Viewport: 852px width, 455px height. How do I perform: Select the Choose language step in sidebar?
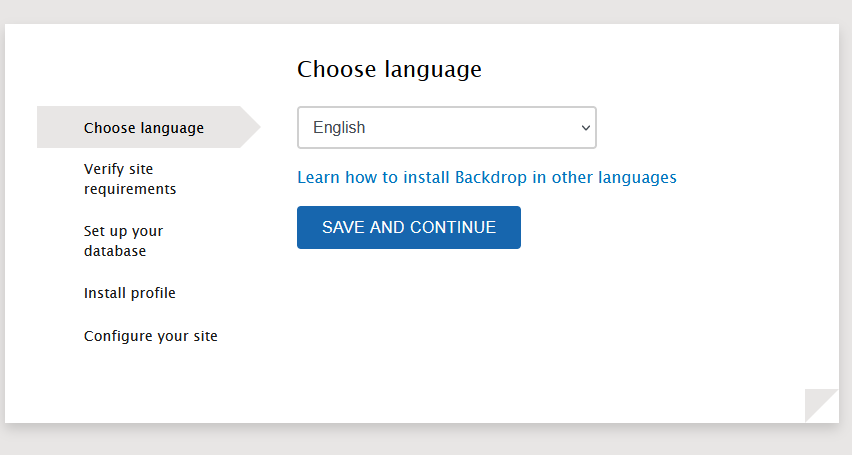pos(144,128)
